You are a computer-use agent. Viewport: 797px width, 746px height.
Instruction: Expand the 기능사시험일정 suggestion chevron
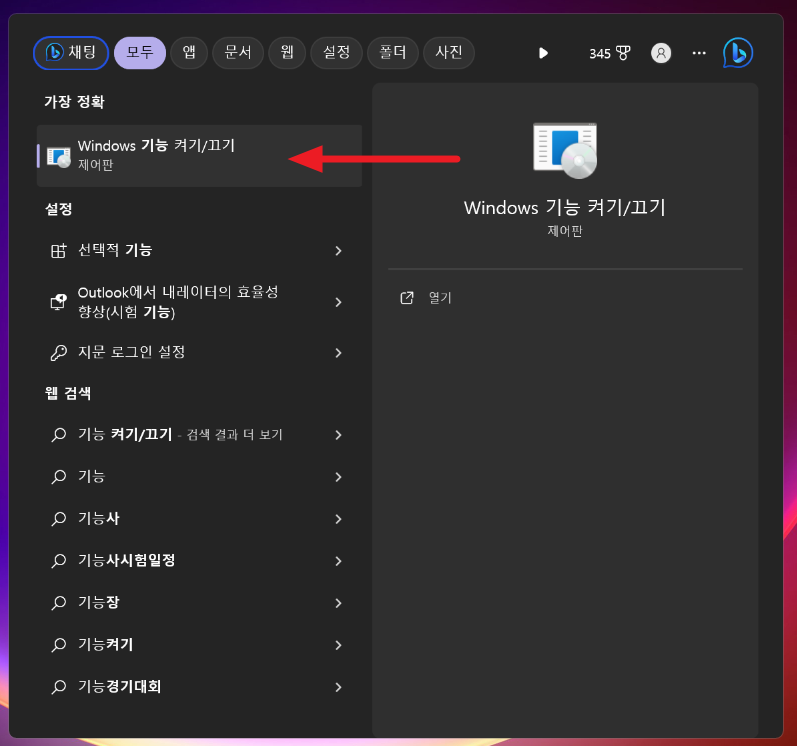tap(339, 562)
